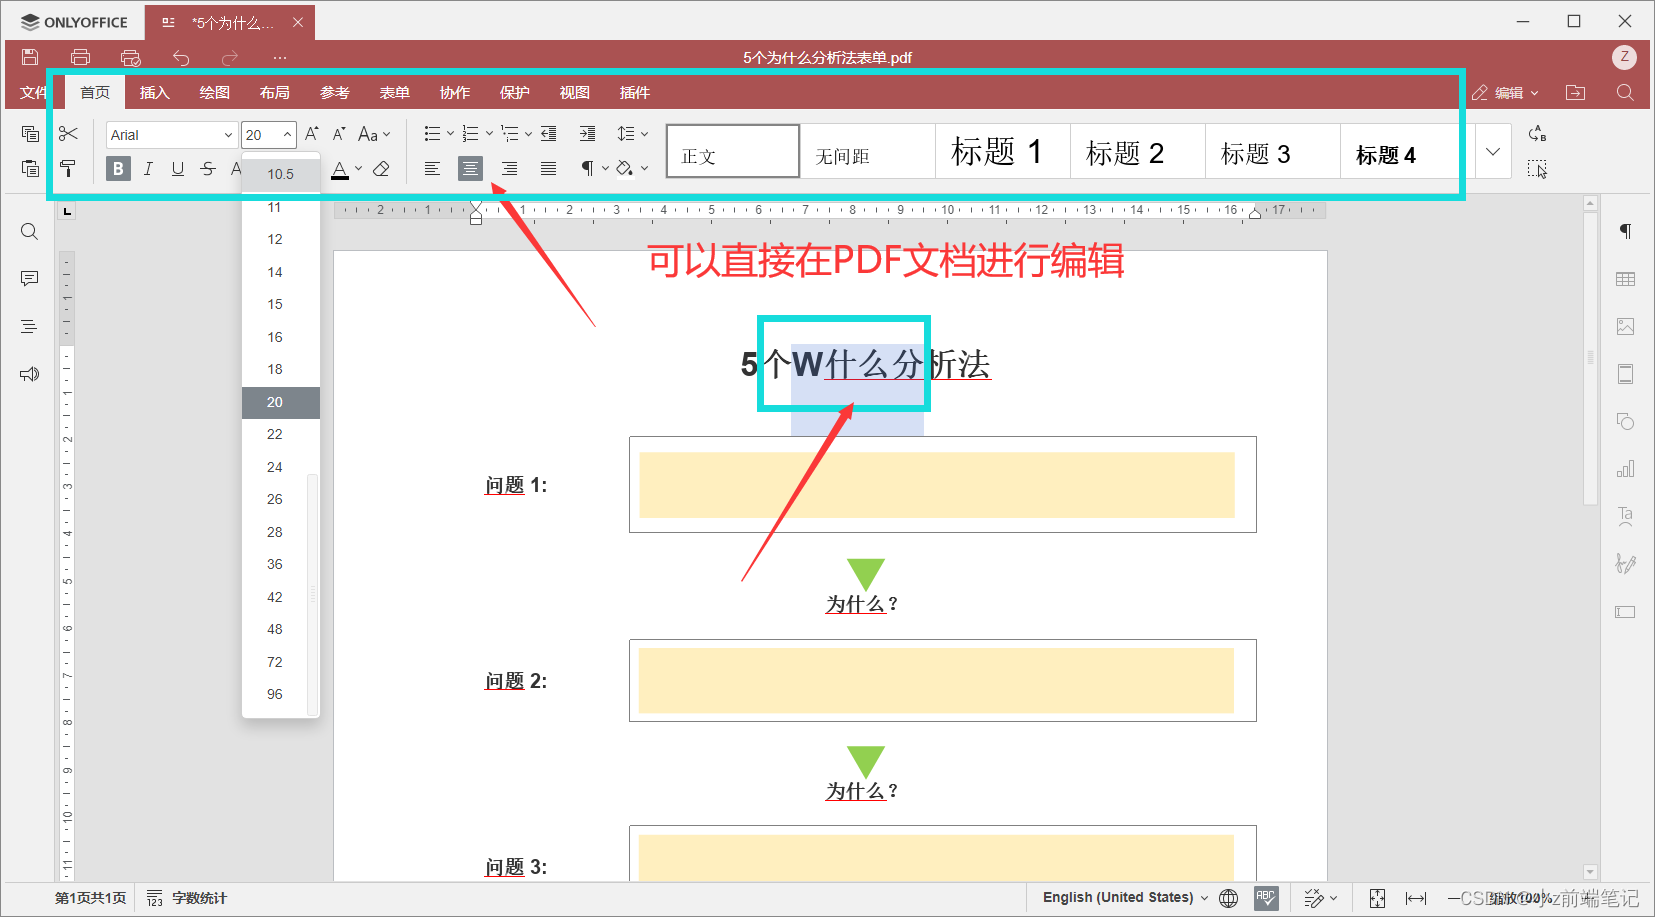Paste using the clipboard icon
The image size is (1655, 917).
[30, 168]
